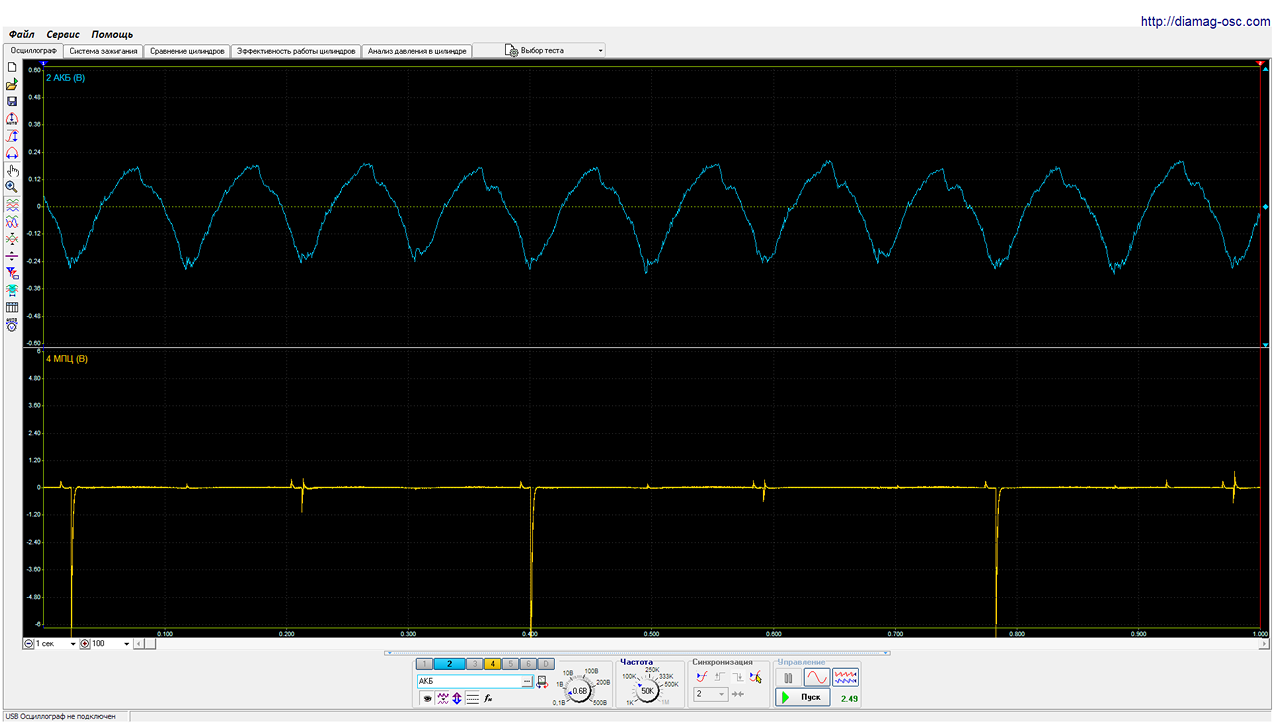
Task: Click the auto settings gear icon
Action: (x=12, y=324)
